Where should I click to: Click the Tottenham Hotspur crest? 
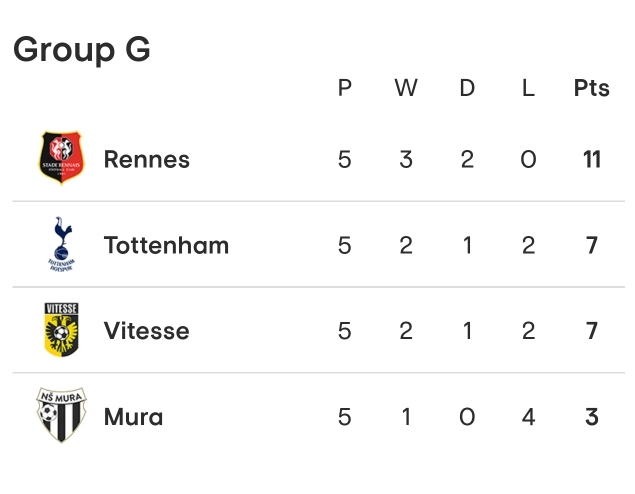pyautogui.click(x=62, y=244)
